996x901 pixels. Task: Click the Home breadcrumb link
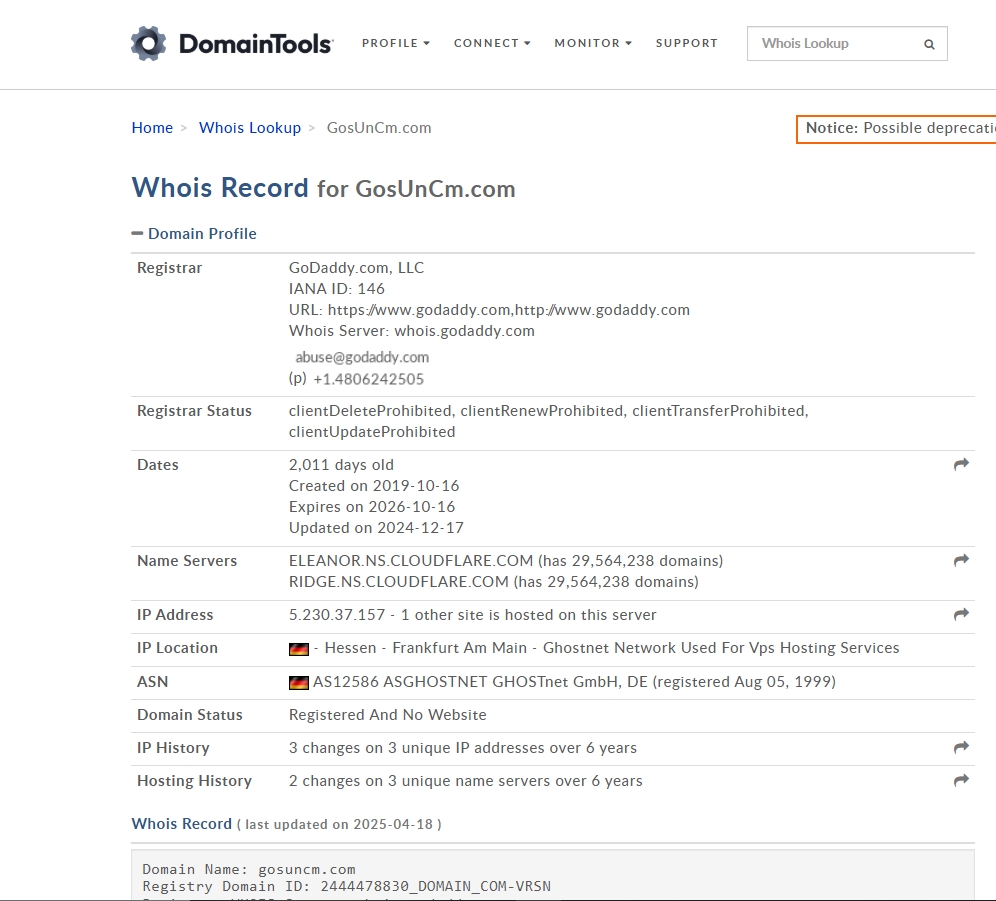pos(152,128)
